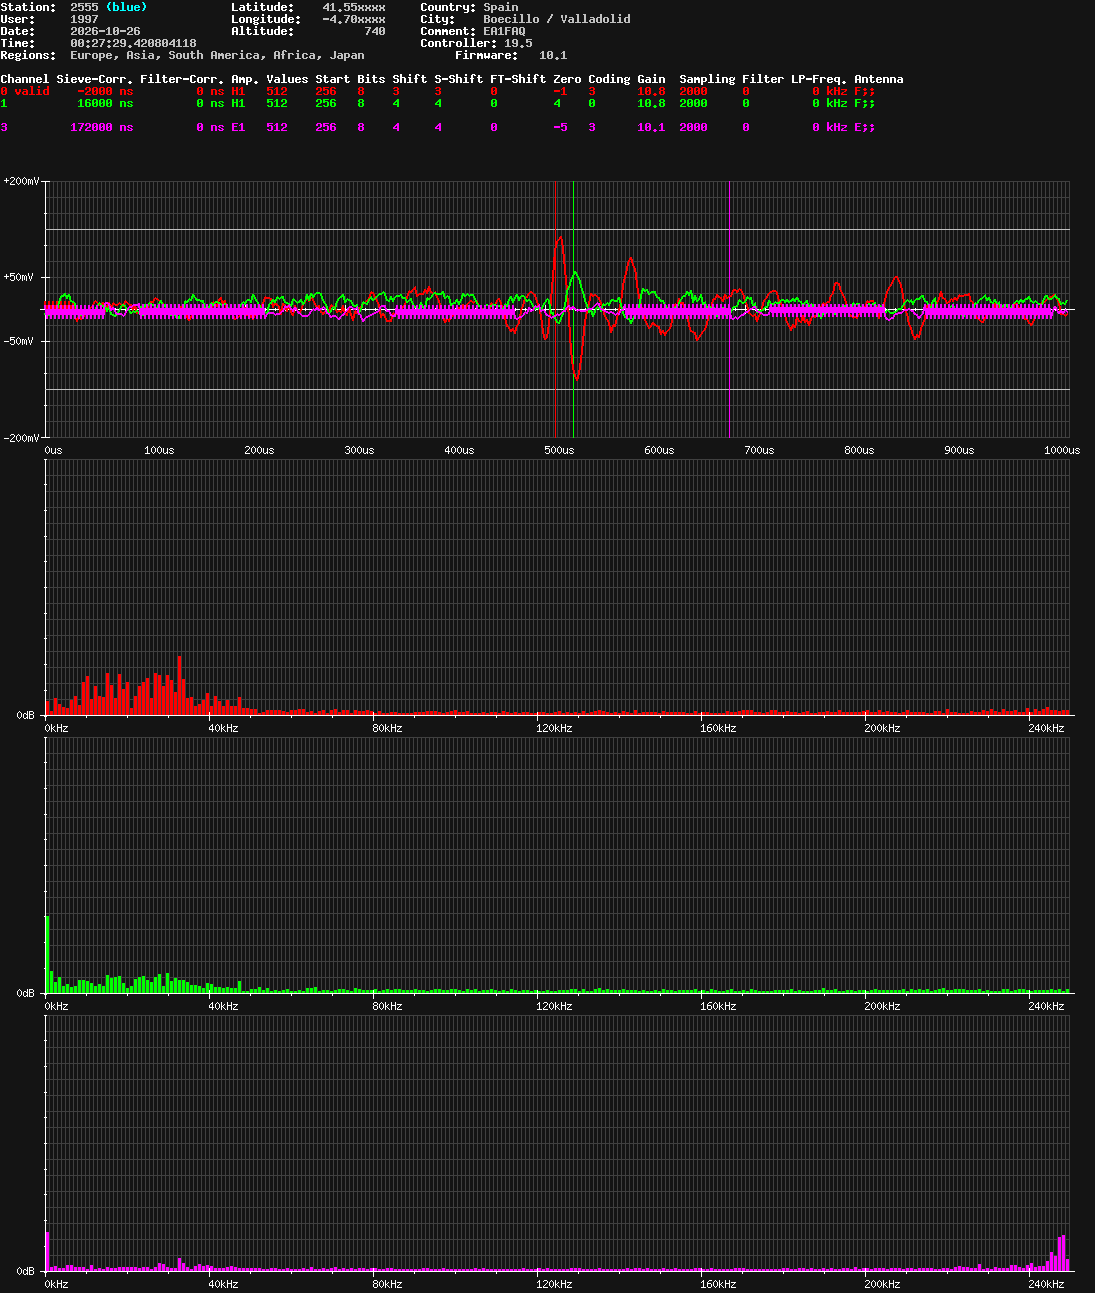1095x1293 pixels.
Task: Click the -200mV axis label
Action: point(21,438)
